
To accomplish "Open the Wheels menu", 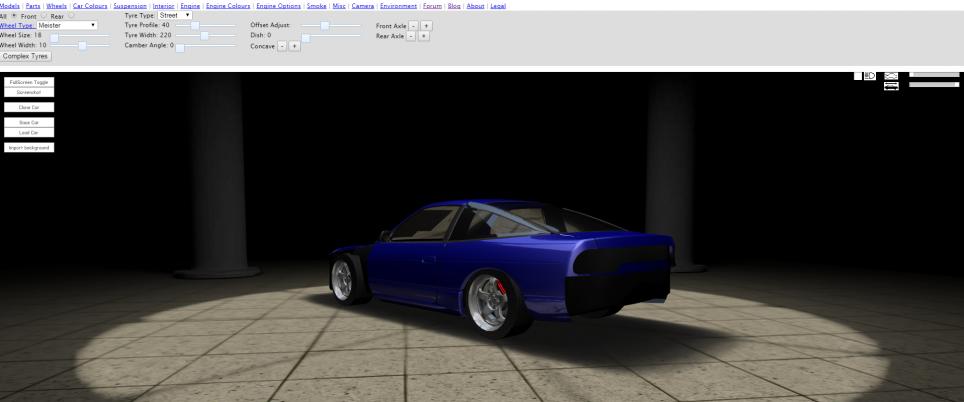I will (57, 6).
